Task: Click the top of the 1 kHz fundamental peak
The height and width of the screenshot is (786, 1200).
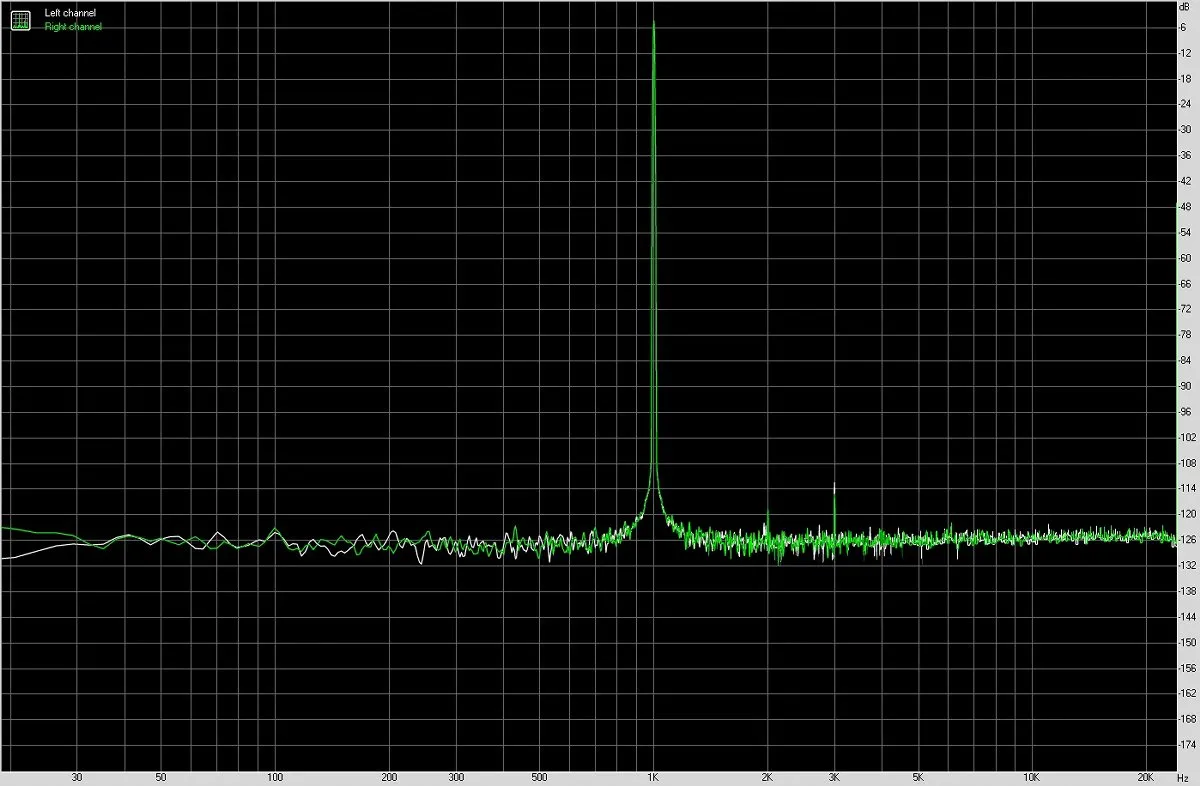Action: point(654,22)
